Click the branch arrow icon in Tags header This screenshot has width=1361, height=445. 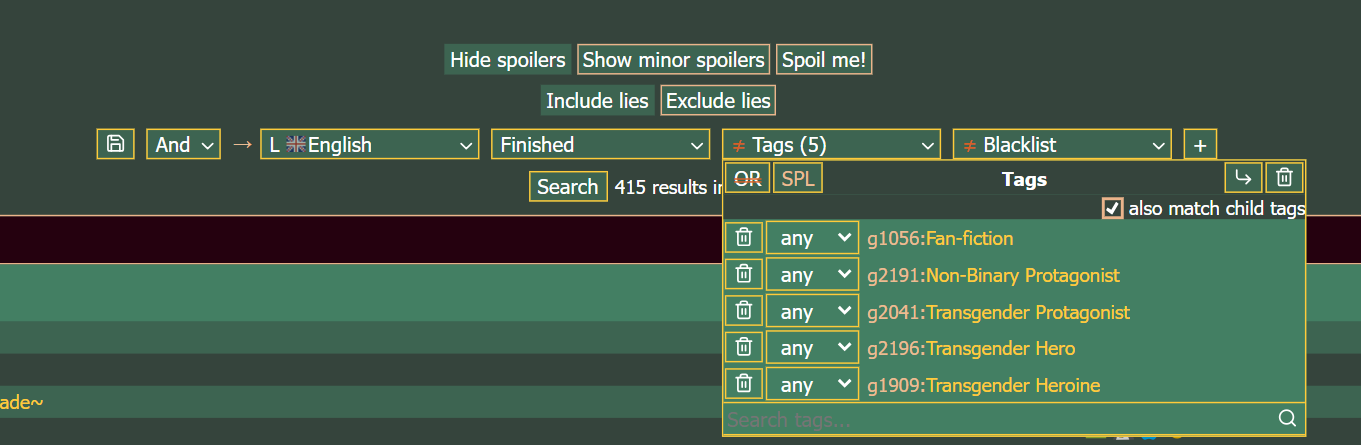1243,179
